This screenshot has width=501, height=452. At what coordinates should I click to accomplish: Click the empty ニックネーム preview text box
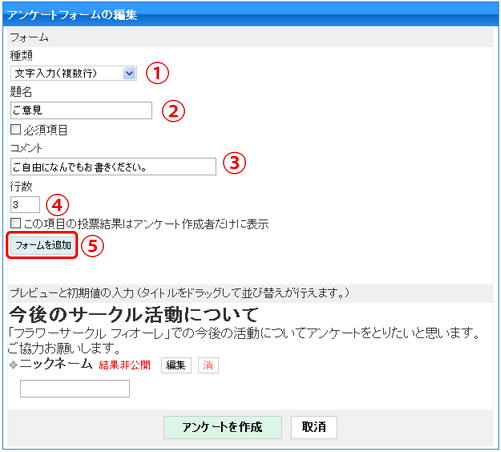tap(75, 389)
